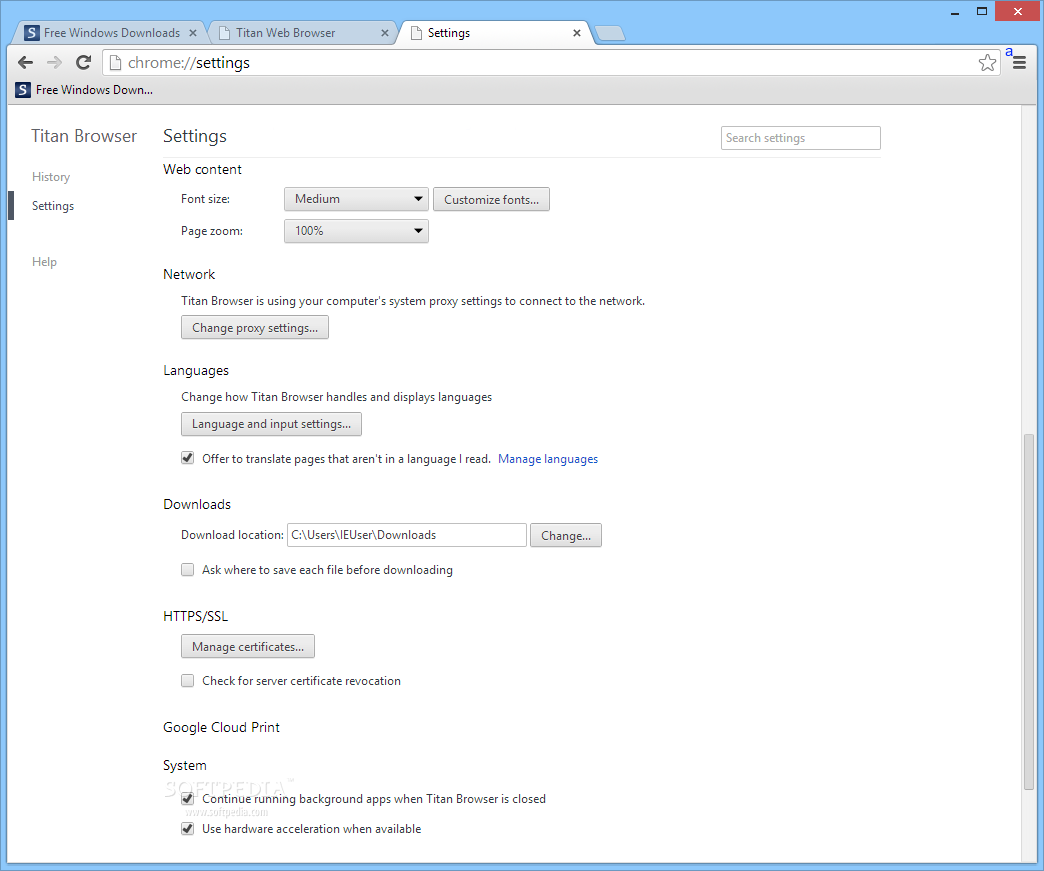Enable Ask where to save each file
1044x871 pixels.
coord(188,569)
